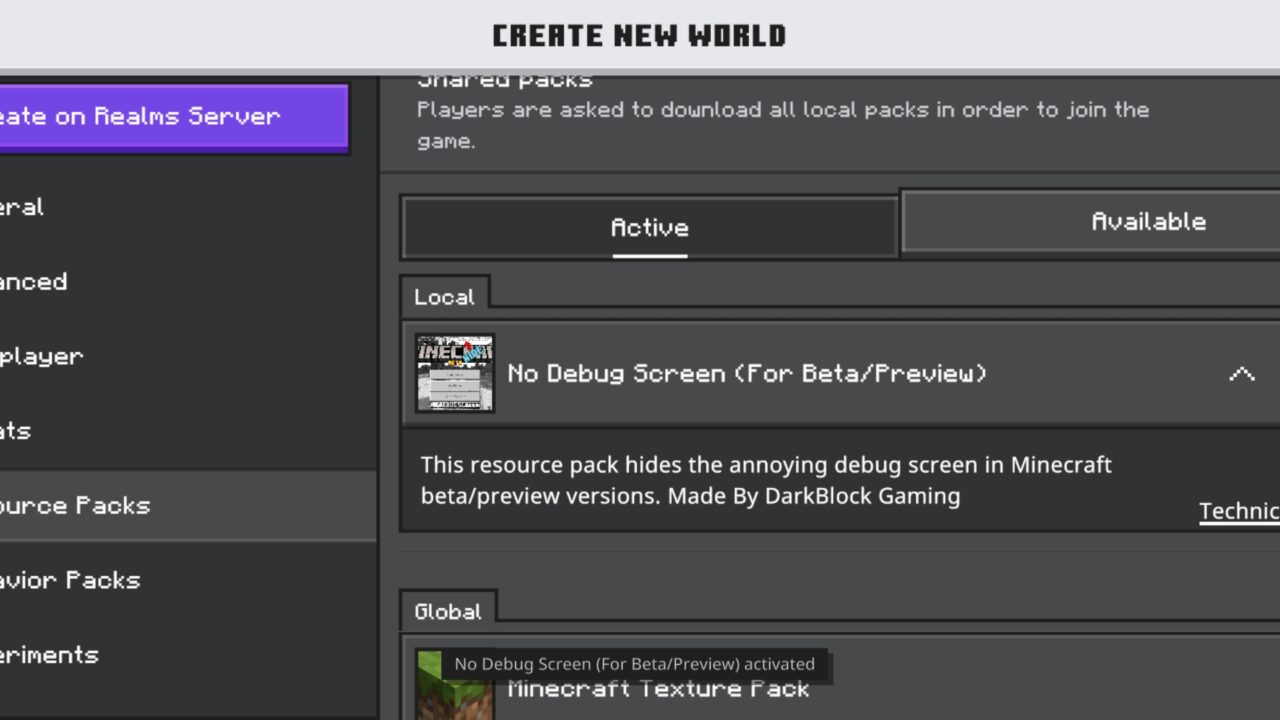Click the Create on Realms Server button
The height and width of the screenshot is (720, 1280).
tap(173, 117)
